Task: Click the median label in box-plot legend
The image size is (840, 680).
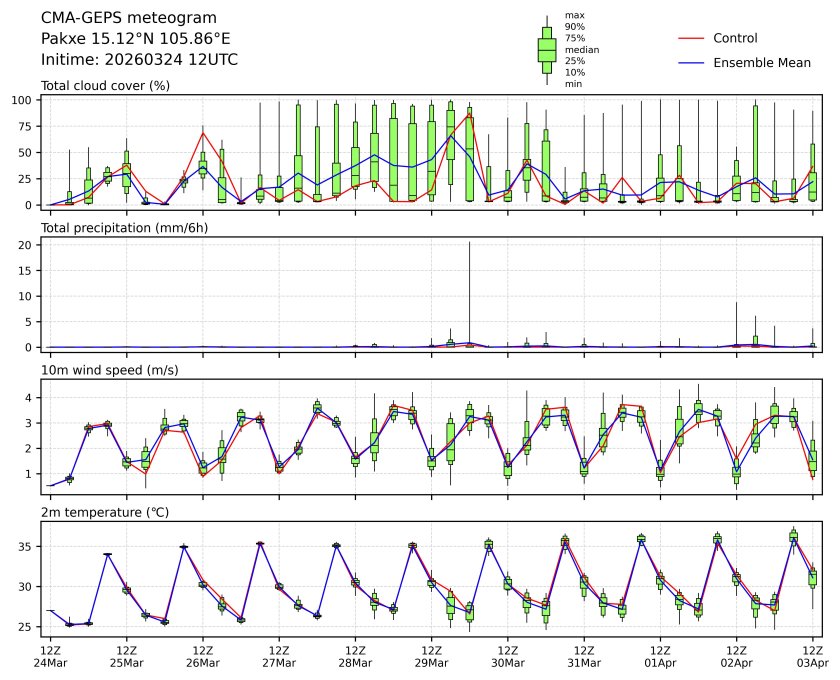Action: tap(582, 49)
